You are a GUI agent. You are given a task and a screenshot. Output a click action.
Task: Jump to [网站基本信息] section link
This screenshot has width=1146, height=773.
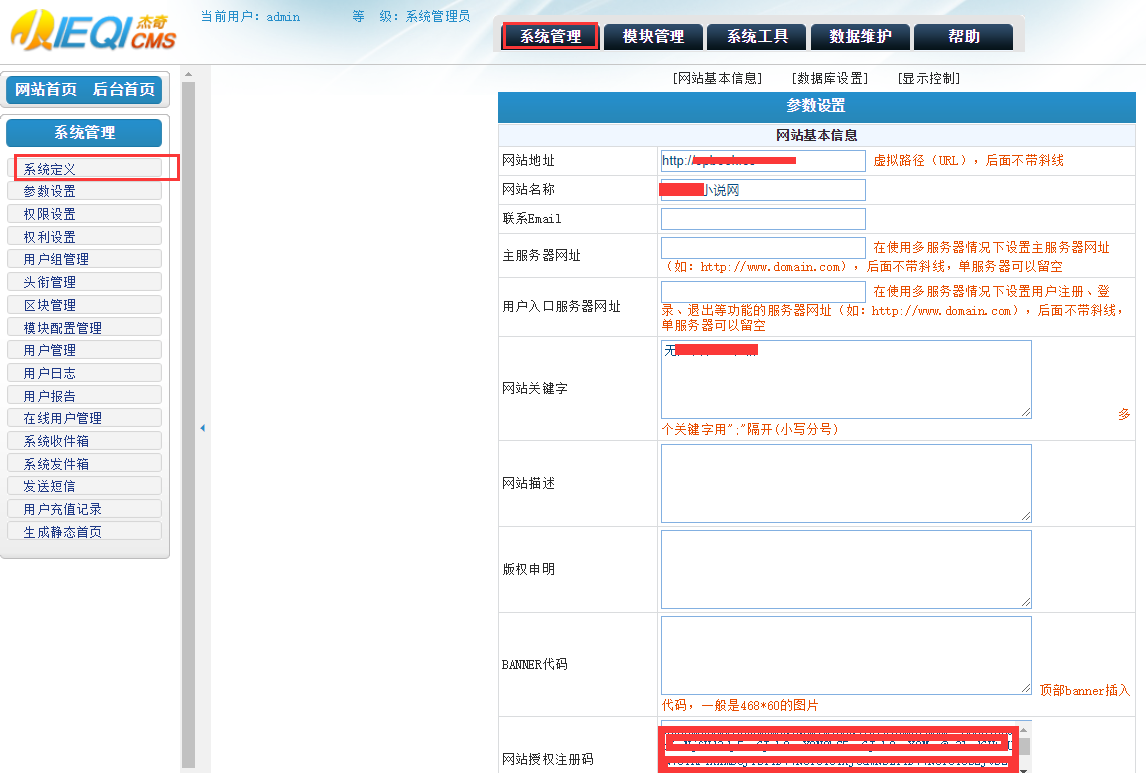tap(717, 78)
